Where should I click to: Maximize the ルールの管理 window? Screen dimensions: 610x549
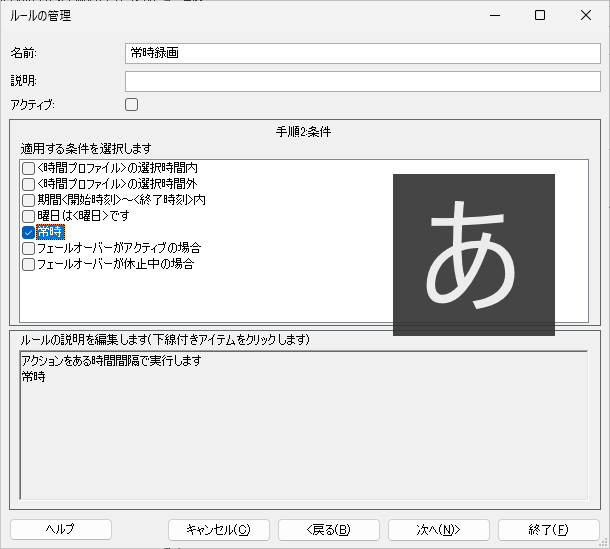coord(540,15)
